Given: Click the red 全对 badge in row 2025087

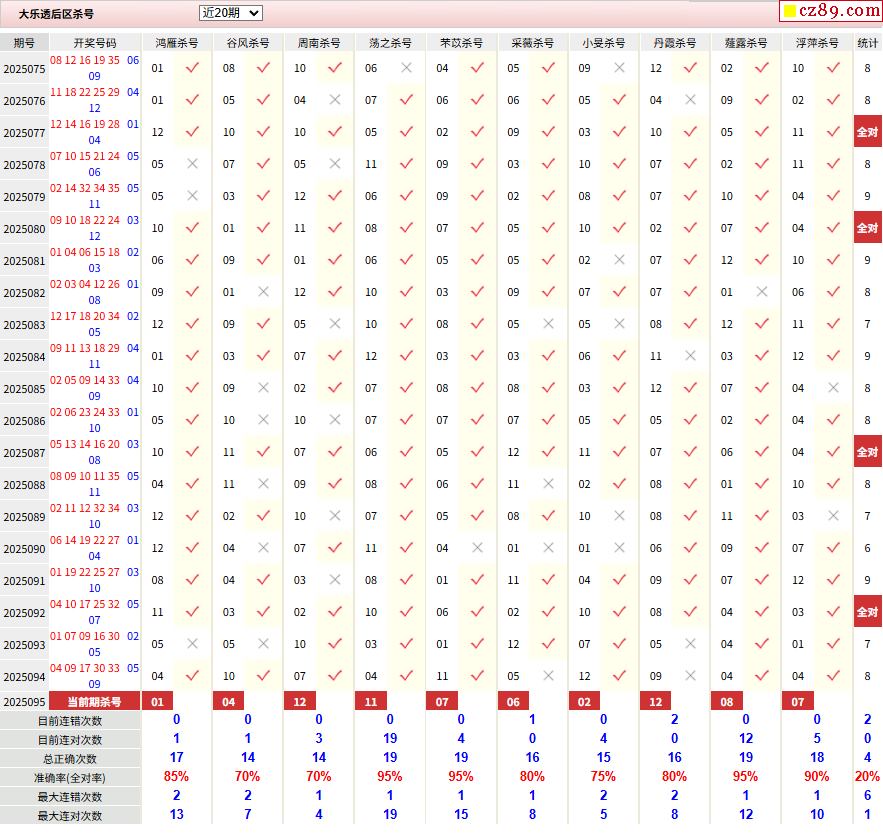Looking at the screenshot, I should [867, 452].
